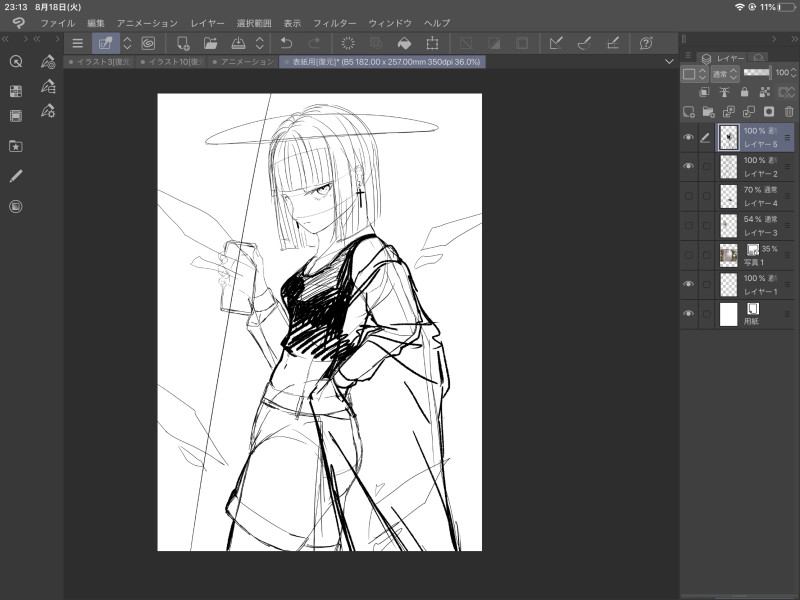Open the Clip Studio logo menu

(x=18, y=23)
